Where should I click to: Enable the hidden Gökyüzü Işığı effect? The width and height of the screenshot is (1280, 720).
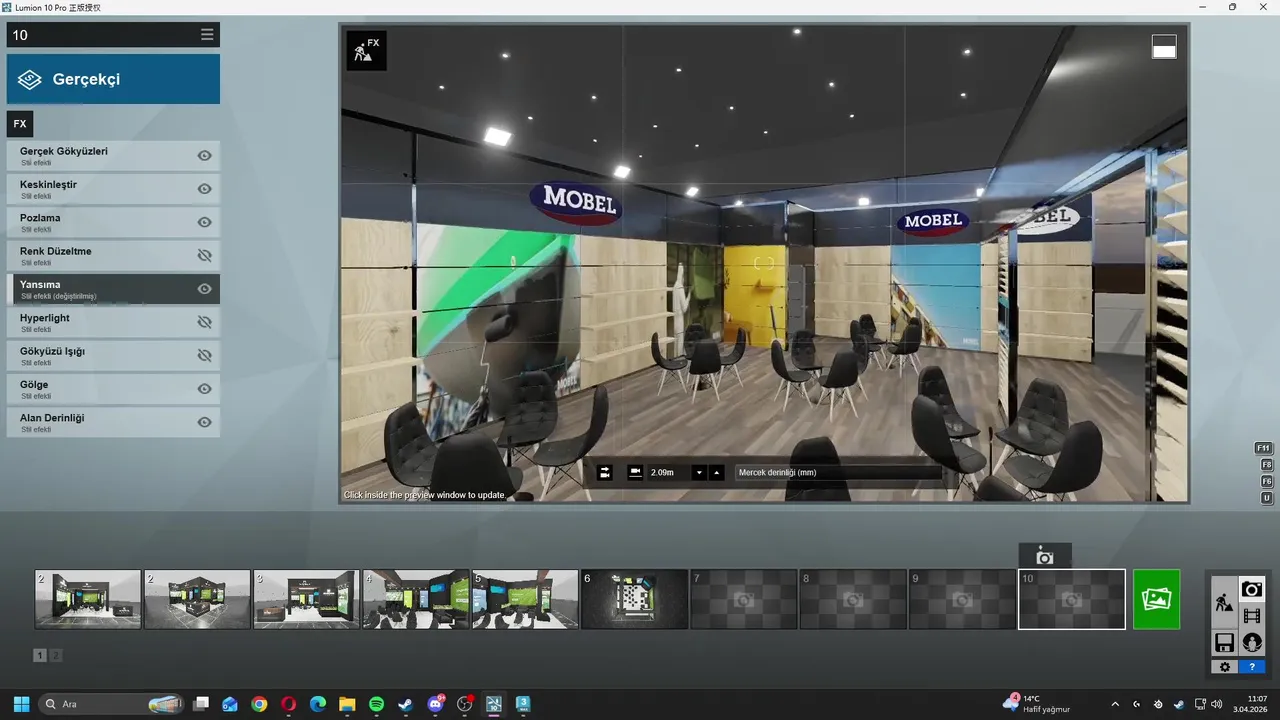tap(205, 356)
